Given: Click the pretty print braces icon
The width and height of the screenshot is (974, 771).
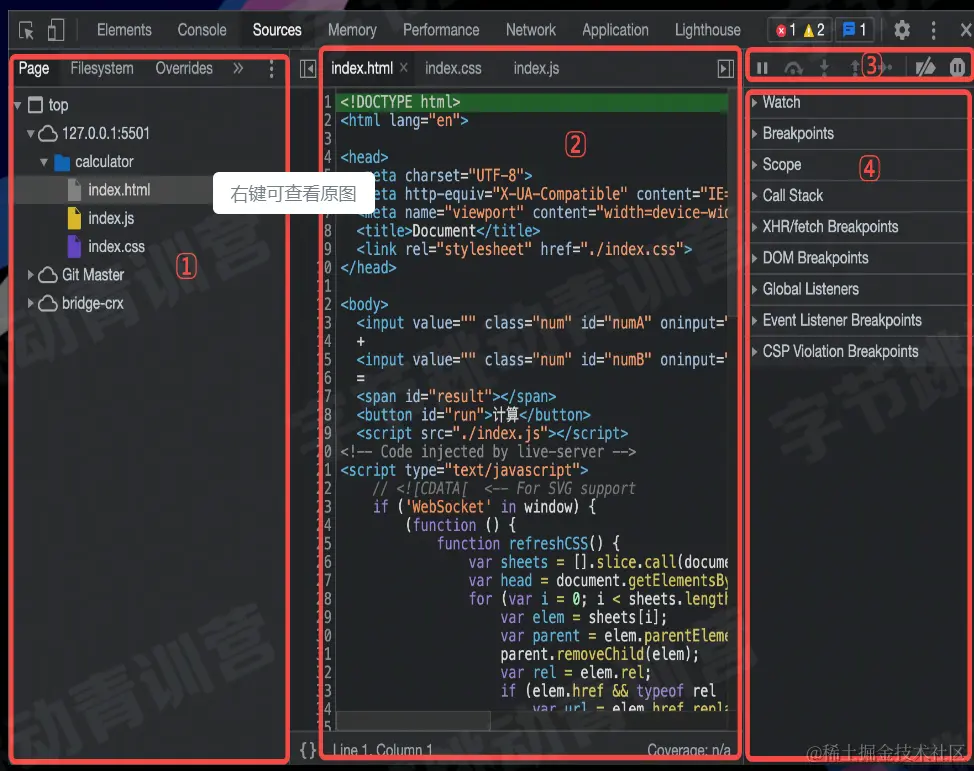Looking at the screenshot, I should (x=307, y=750).
